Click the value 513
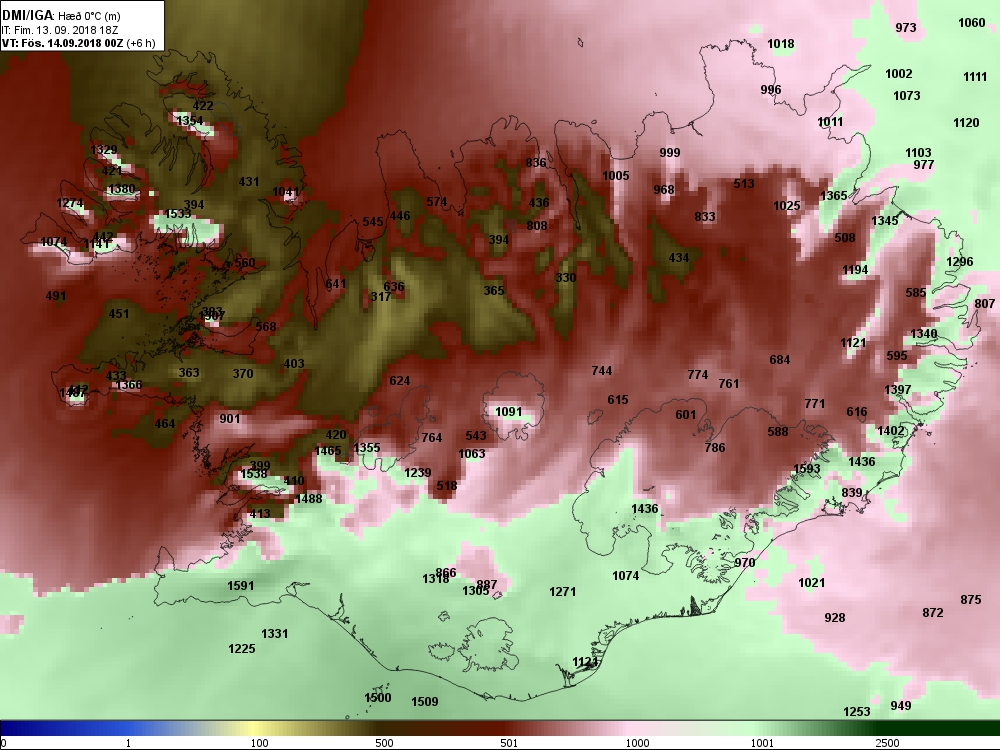Viewport: 1000px width, 750px height. (744, 184)
